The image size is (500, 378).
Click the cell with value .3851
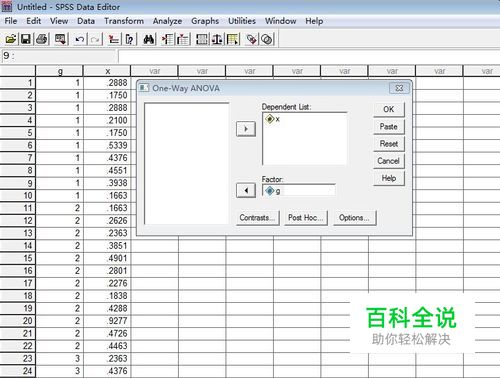coord(107,246)
